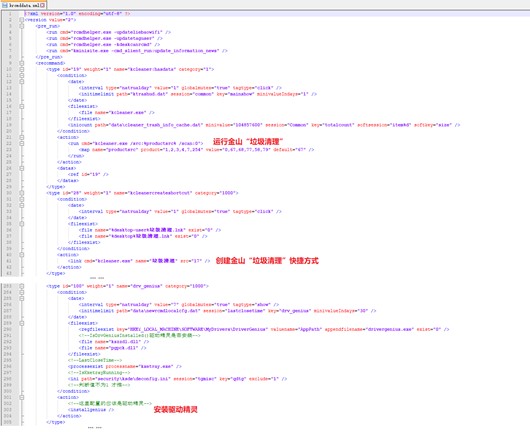Collapse the <condition> fold on line 11
The width and height of the screenshot is (530, 432).
click(x=22, y=75)
